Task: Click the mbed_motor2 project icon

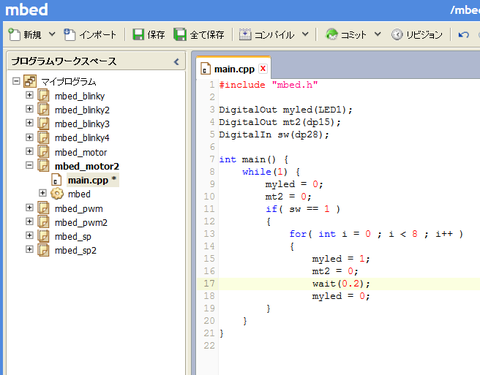Action: click(x=43, y=166)
